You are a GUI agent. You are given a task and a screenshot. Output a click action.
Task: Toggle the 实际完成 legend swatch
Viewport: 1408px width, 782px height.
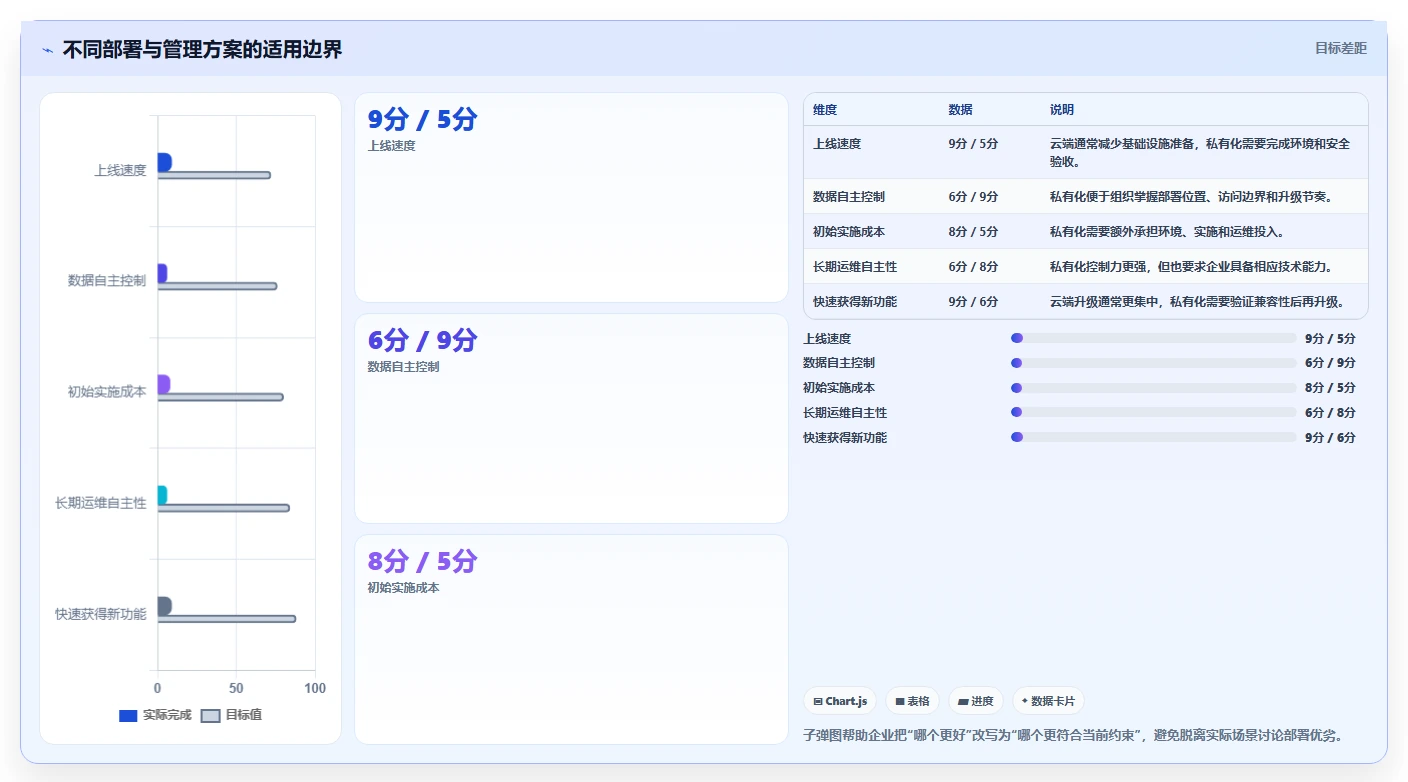[x=128, y=715]
